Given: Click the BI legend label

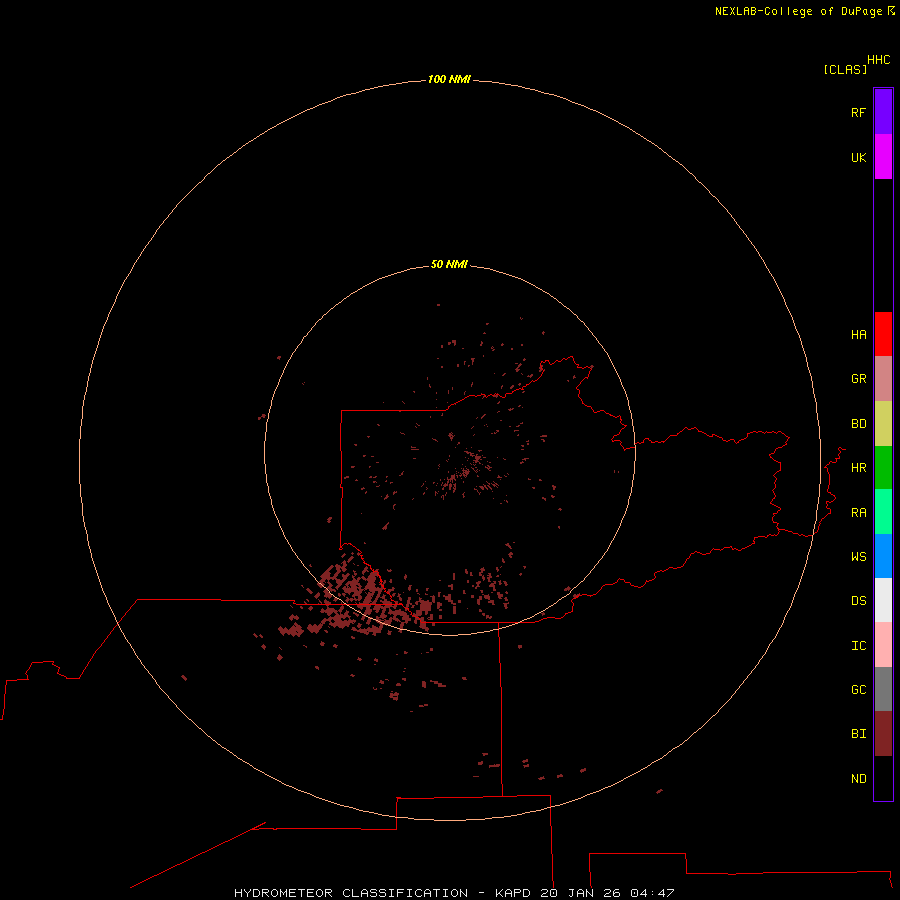Looking at the screenshot, I should tap(858, 734).
